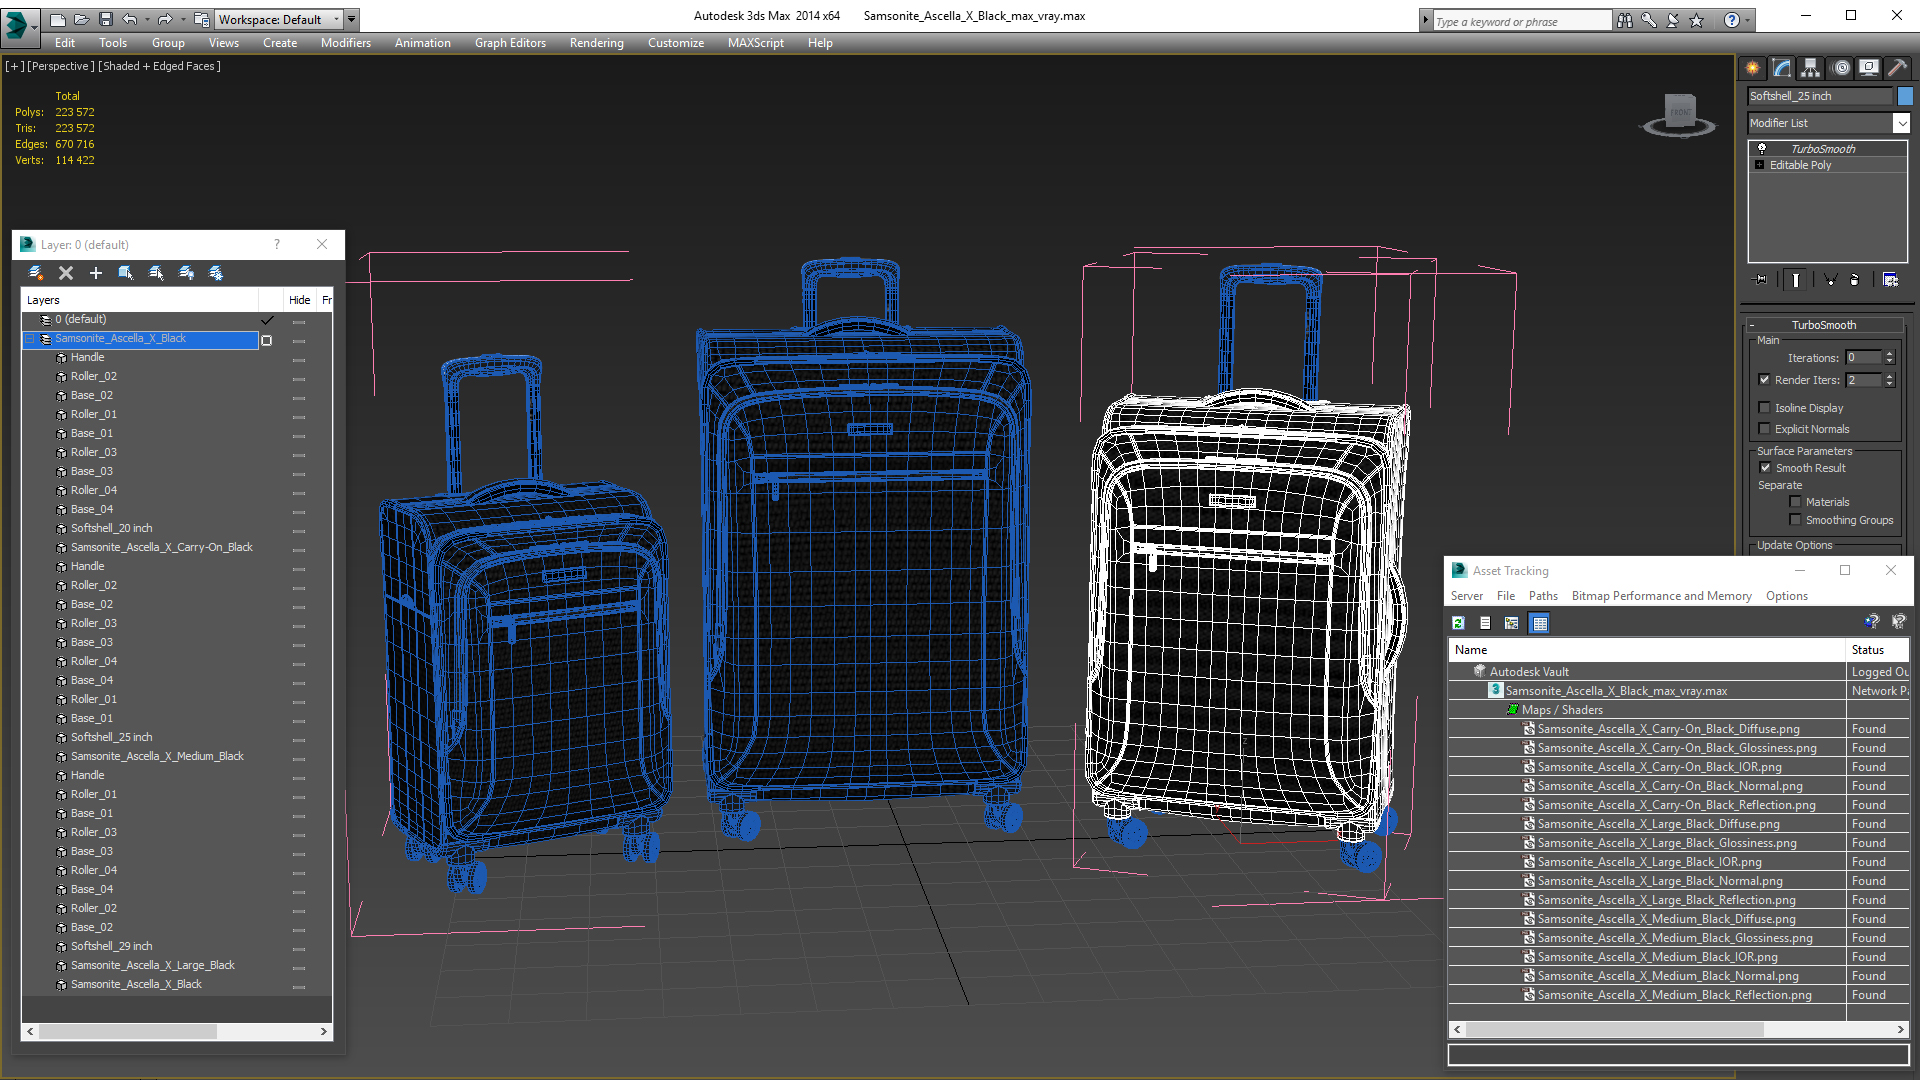Image resolution: width=1920 pixels, height=1080 pixels.
Task: Toggle the Render Iters checkbox
Action: point(1765,380)
